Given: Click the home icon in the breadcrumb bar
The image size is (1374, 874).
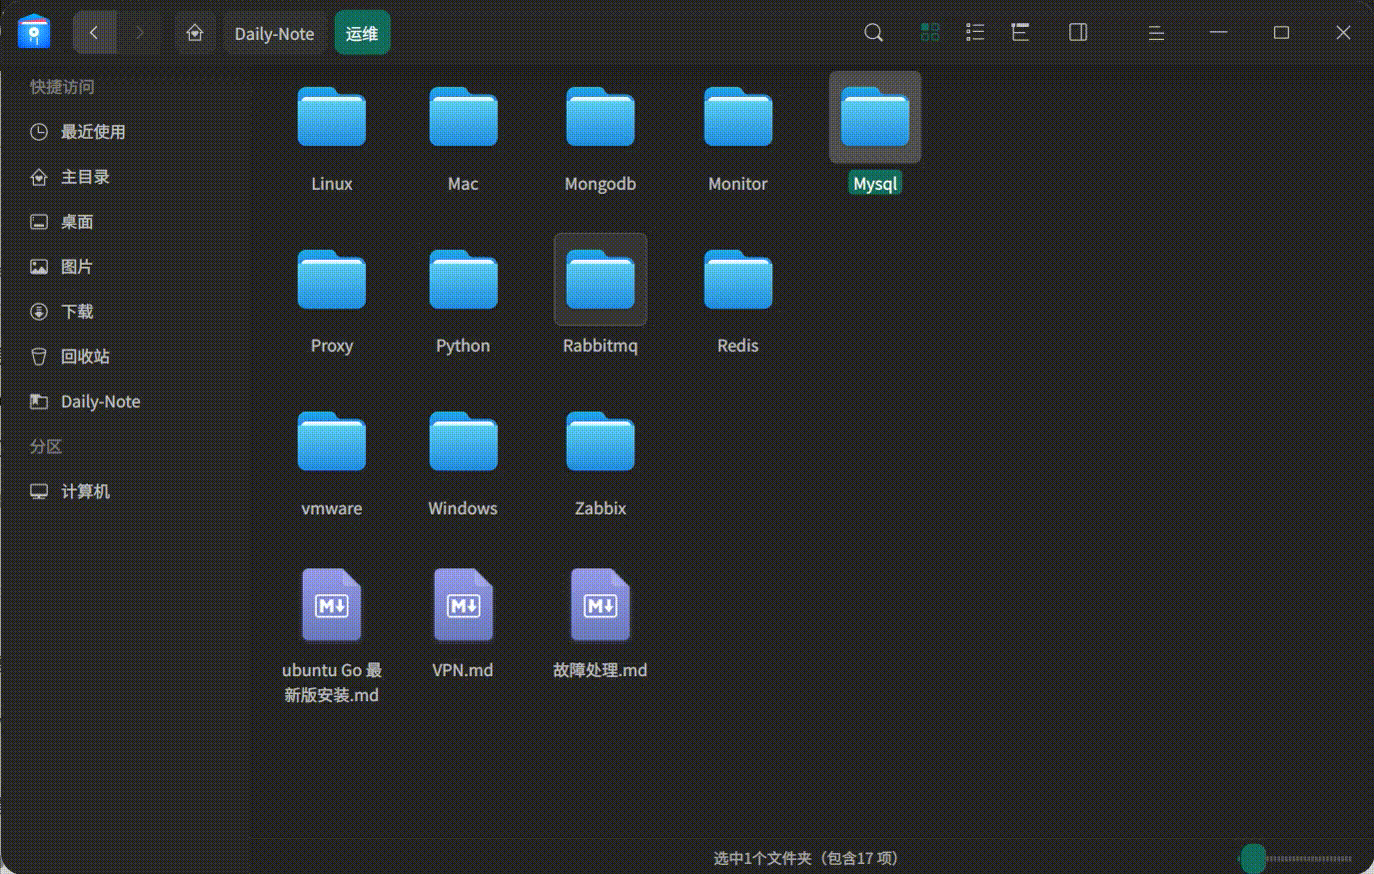Looking at the screenshot, I should 195,33.
